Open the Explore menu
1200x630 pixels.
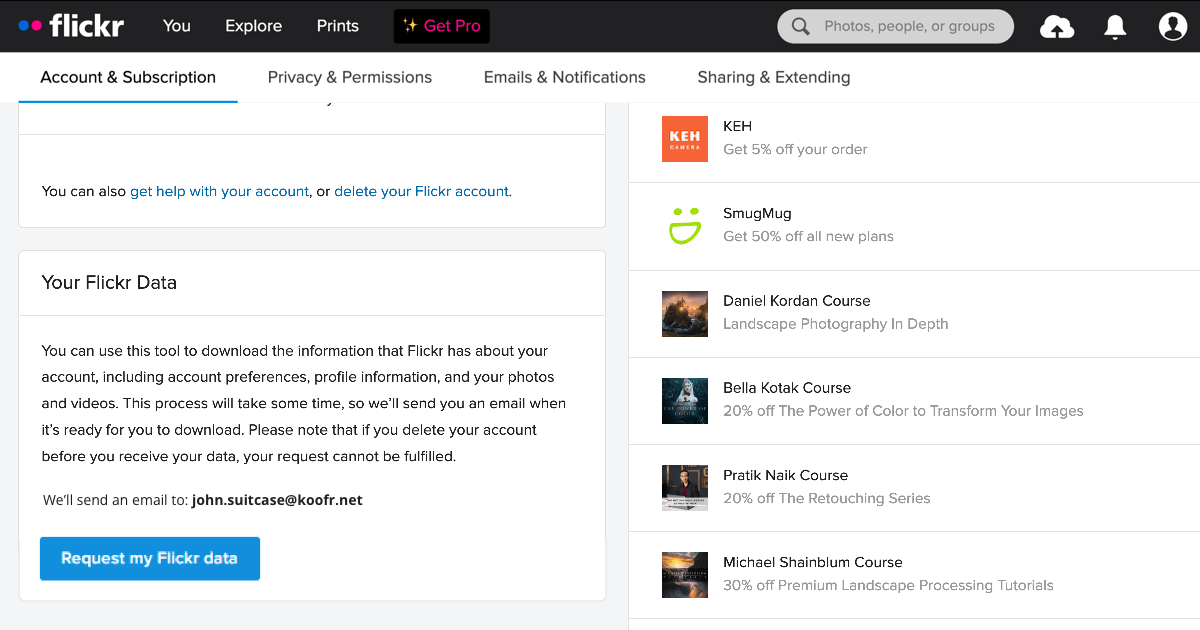point(253,26)
